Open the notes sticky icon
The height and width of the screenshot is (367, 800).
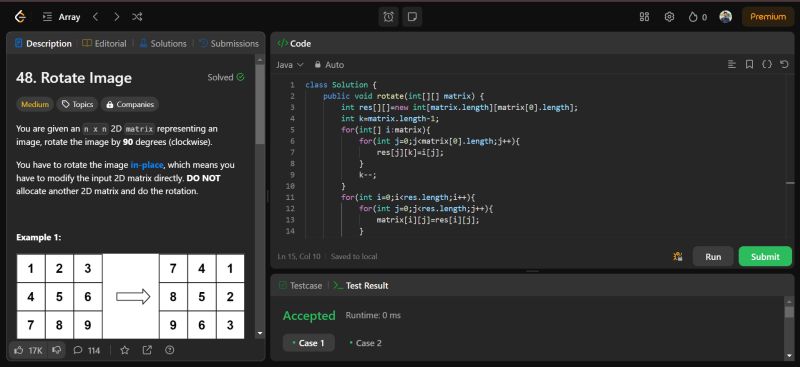point(412,17)
